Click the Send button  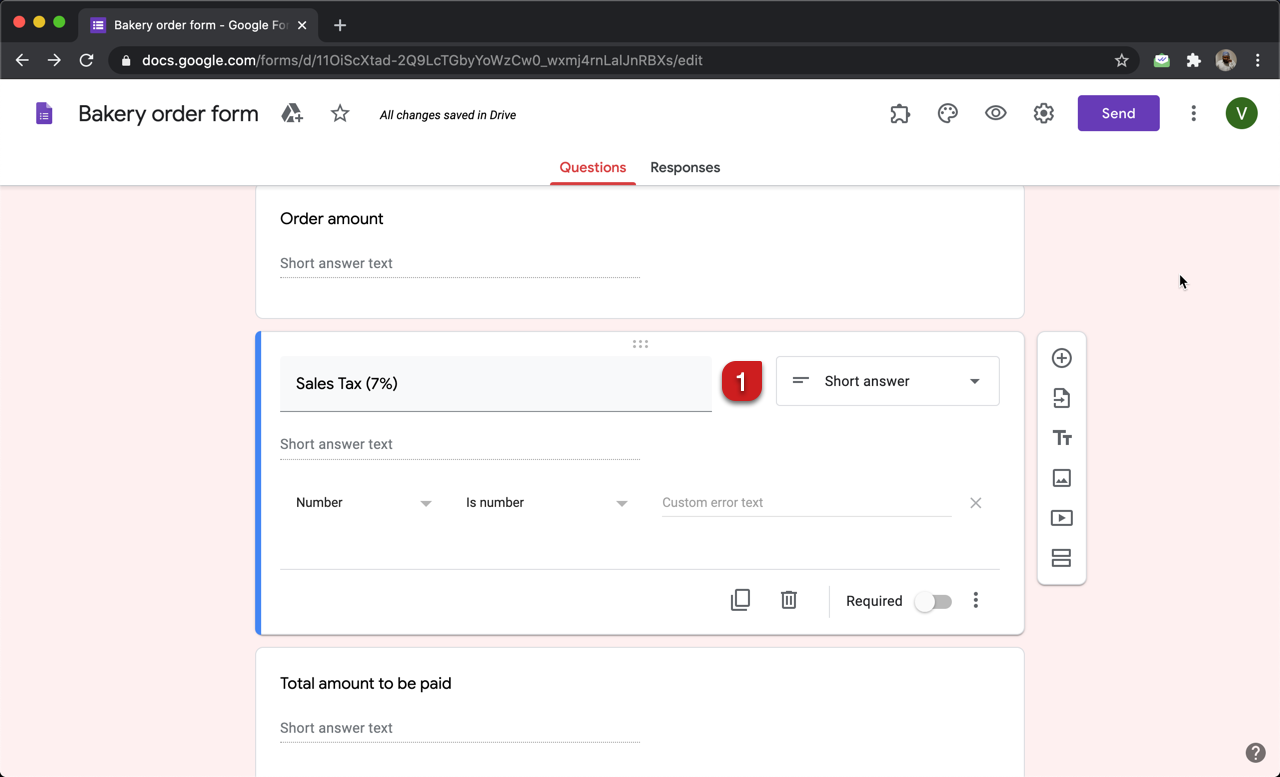pyautogui.click(x=1118, y=114)
